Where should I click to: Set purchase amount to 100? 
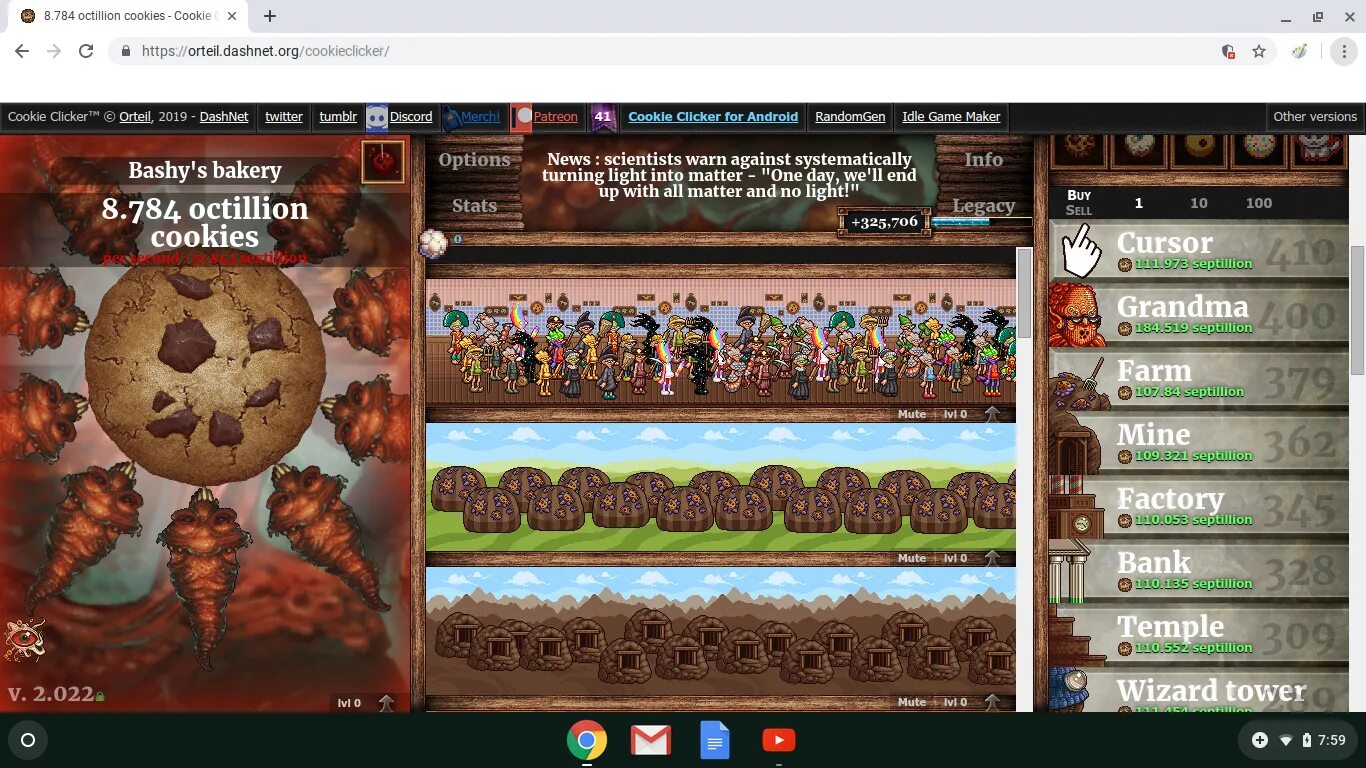[x=1258, y=203]
